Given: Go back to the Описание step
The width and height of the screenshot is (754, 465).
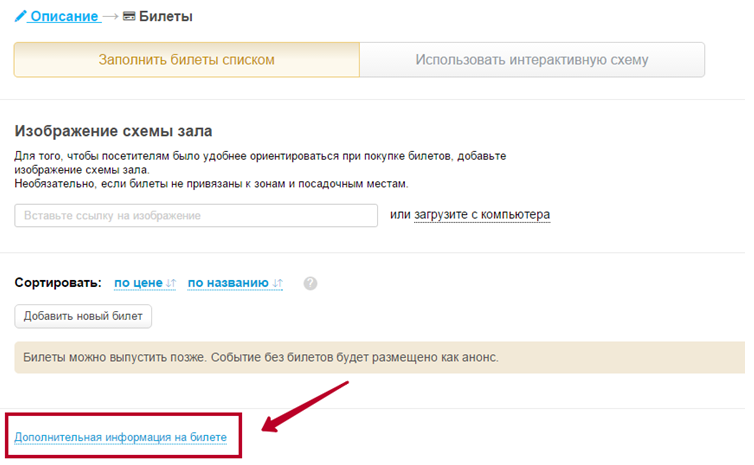Looking at the screenshot, I should tap(64, 16).
